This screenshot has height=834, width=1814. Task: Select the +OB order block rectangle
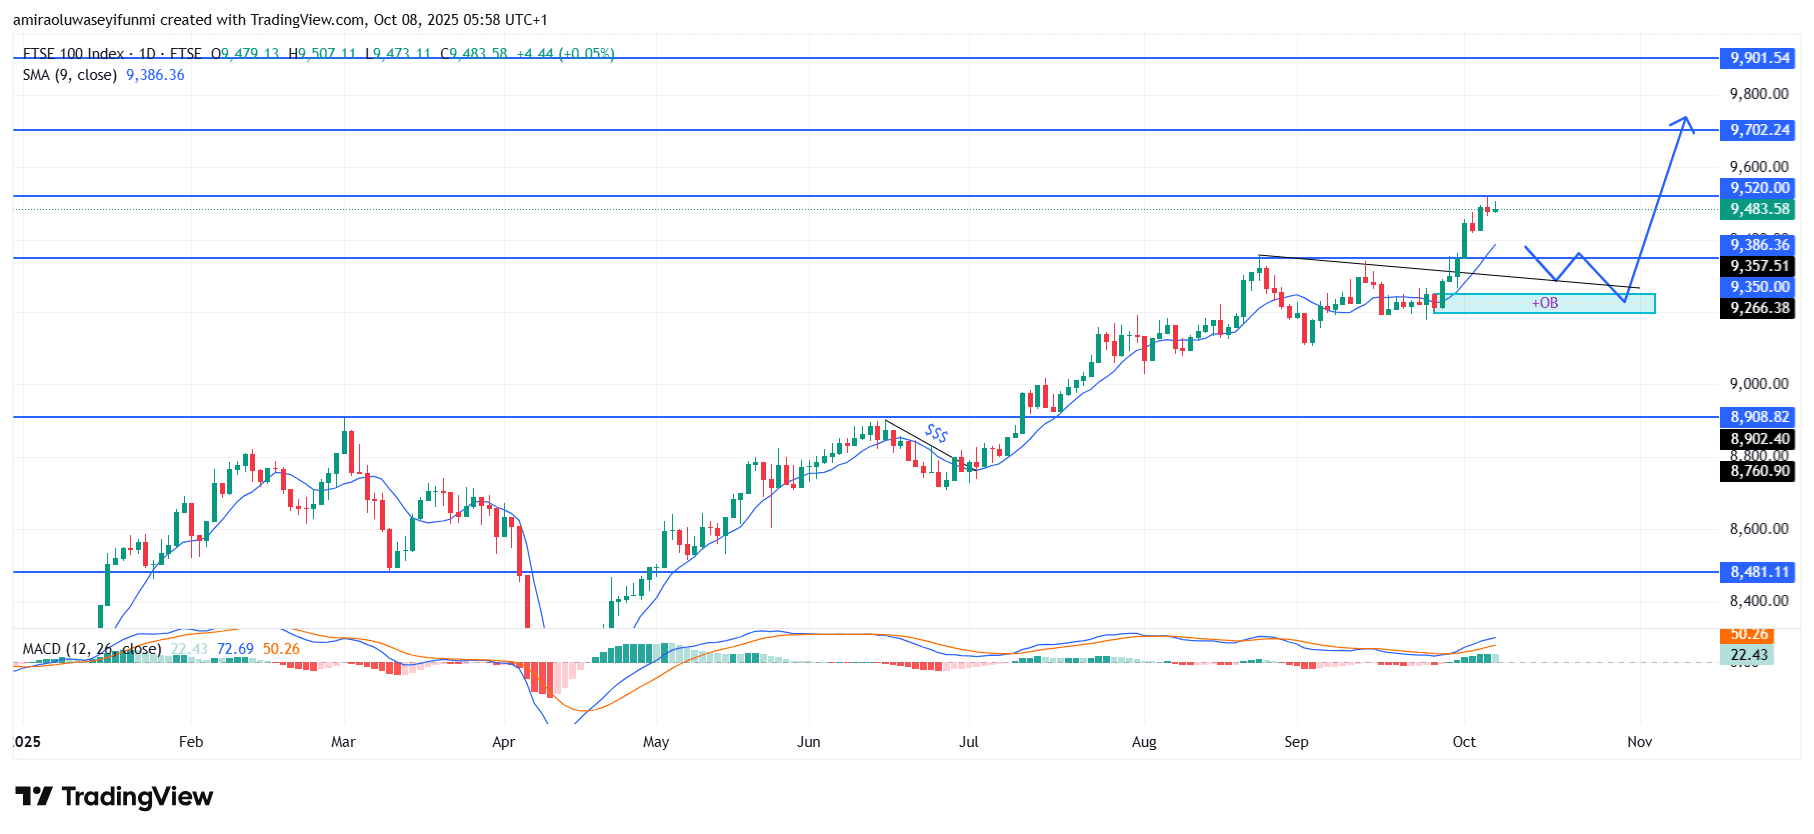1544,303
